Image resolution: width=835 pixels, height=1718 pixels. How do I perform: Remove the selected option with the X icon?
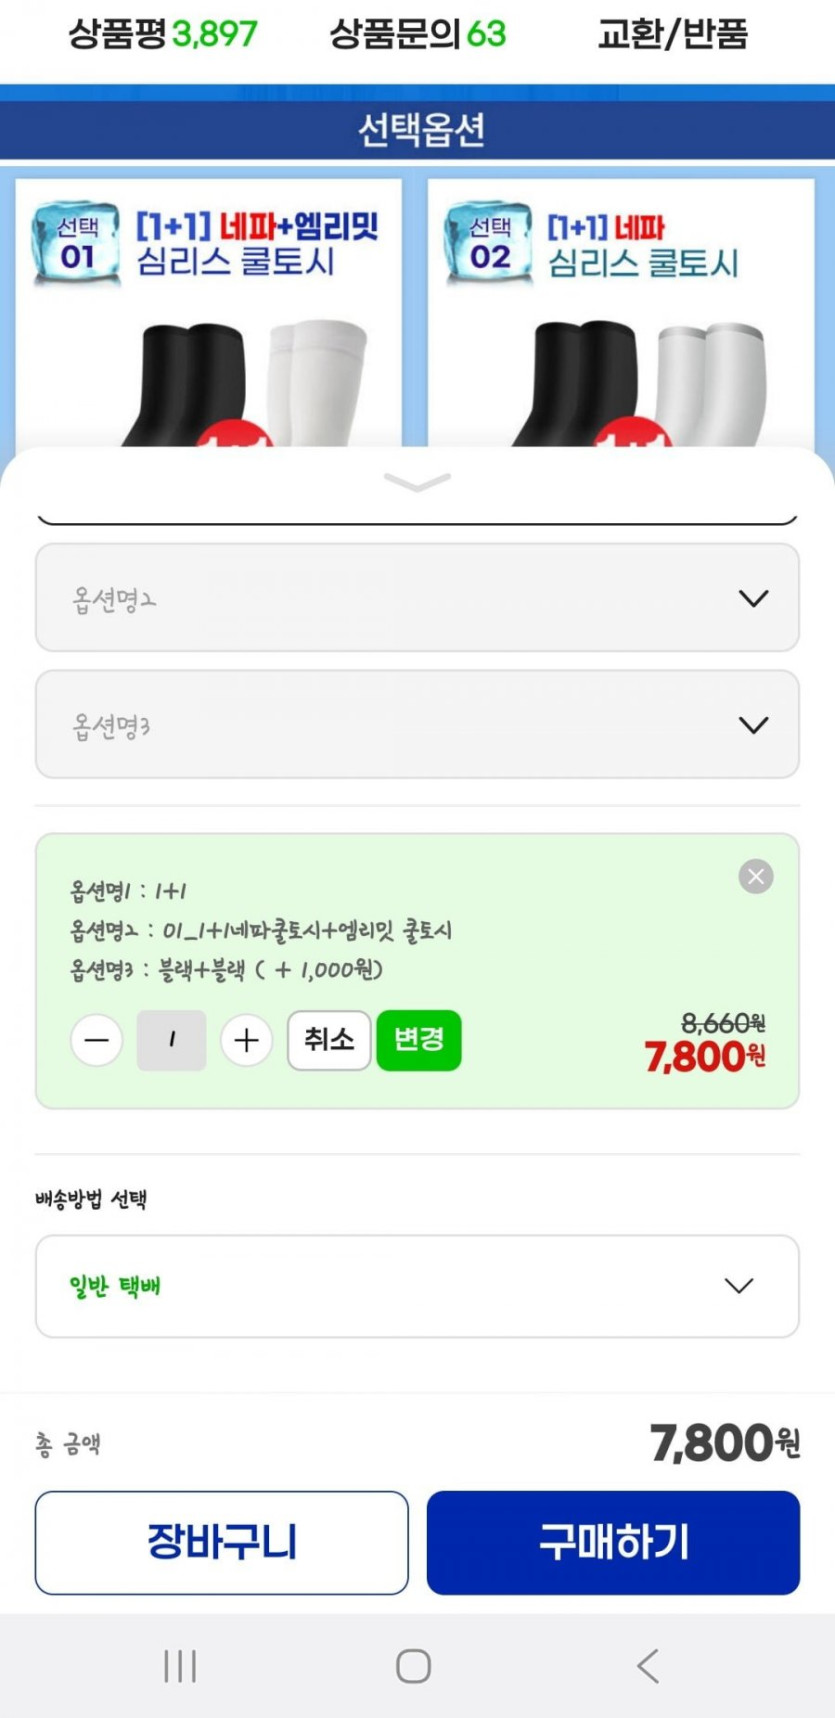[755, 877]
